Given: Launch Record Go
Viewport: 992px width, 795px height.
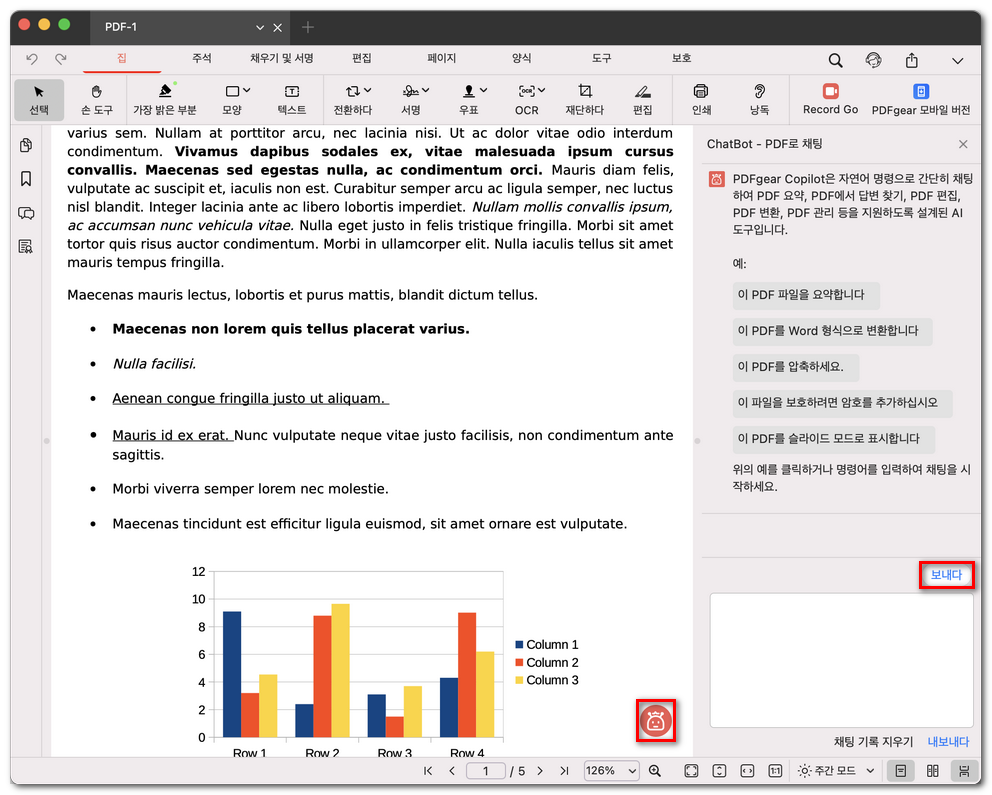Looking at the screenshot, I should pyautogui.click(x=830, y=99).
